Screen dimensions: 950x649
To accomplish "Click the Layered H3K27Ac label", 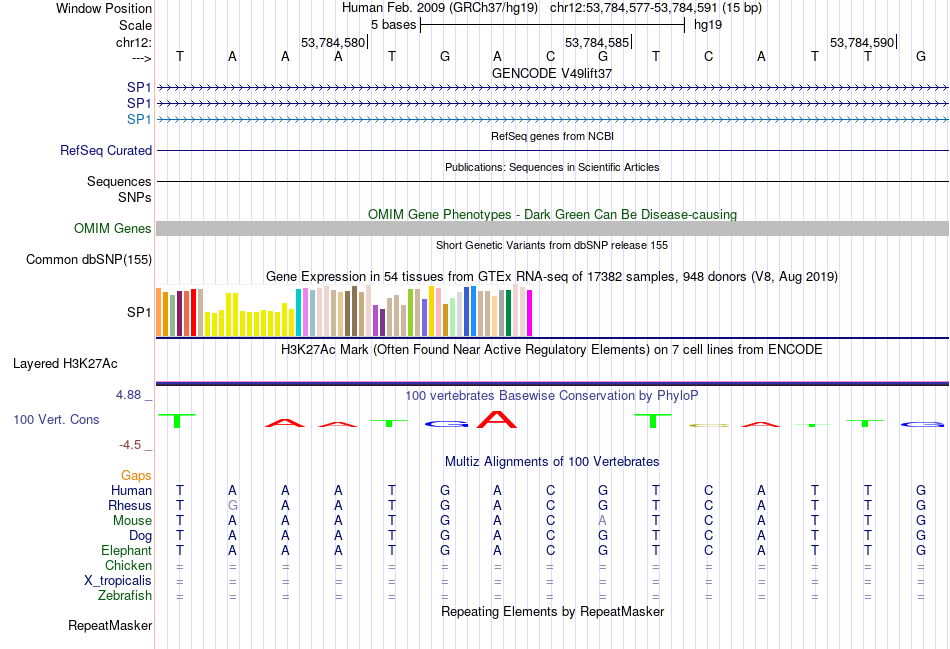I will (x=65, y=364).
